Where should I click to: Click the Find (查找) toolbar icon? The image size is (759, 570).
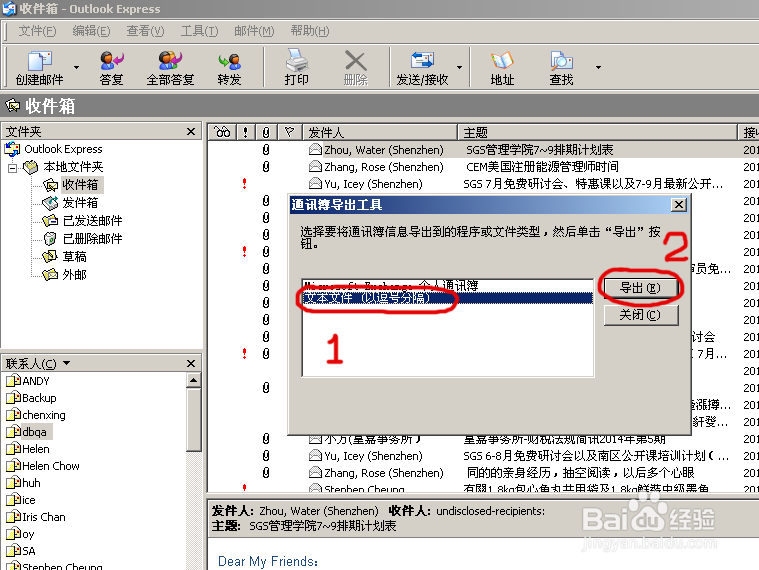(561, 67)
